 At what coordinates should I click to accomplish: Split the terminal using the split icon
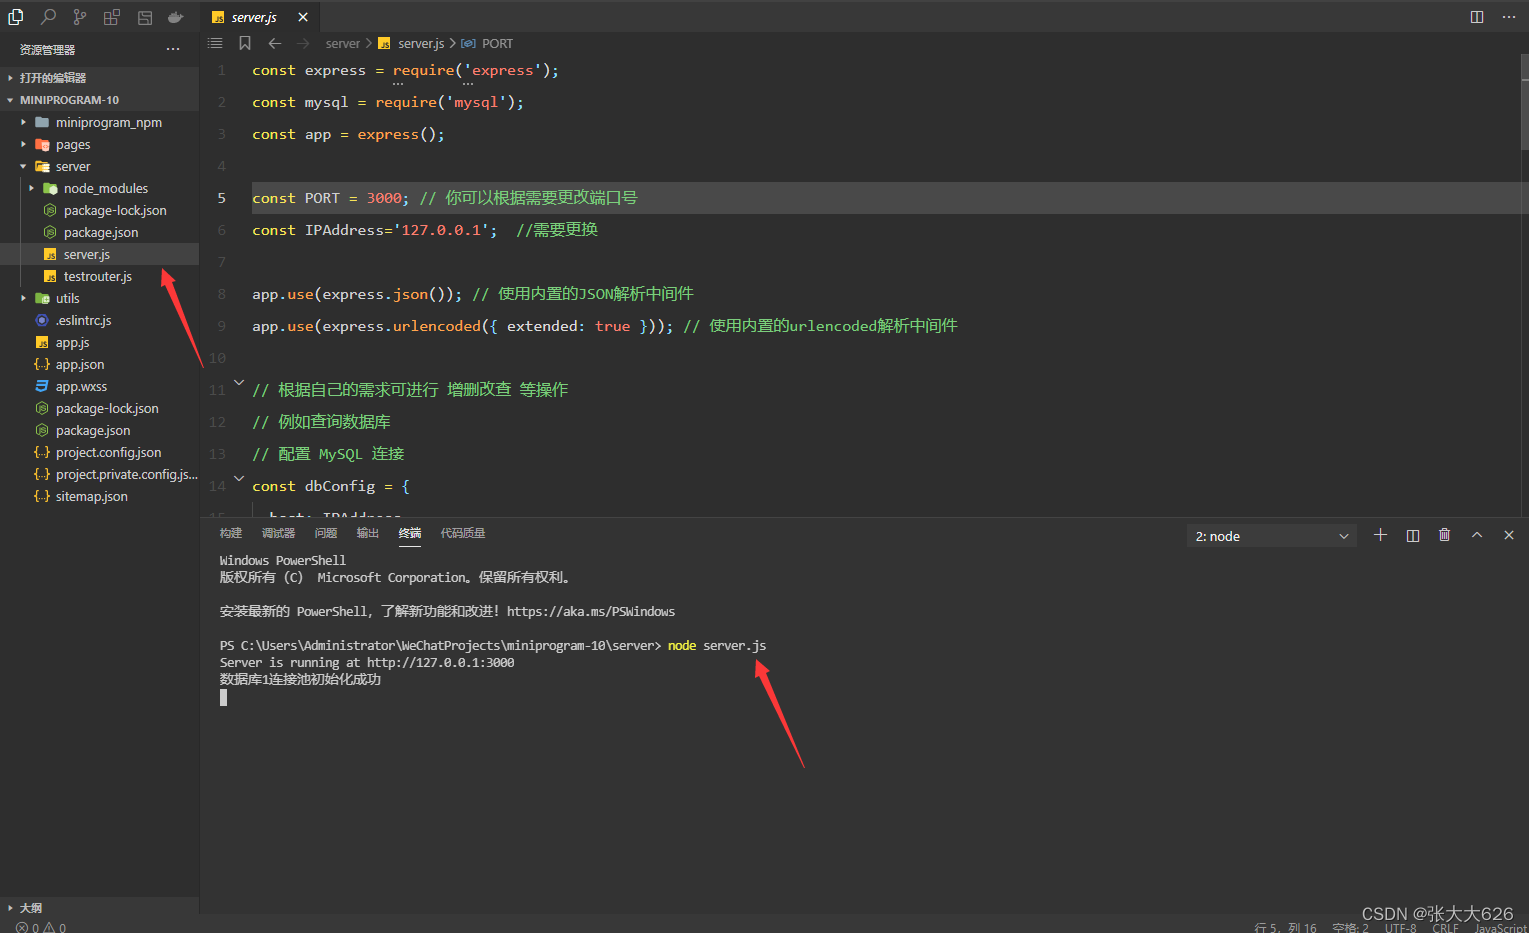tap(1412, 535)
